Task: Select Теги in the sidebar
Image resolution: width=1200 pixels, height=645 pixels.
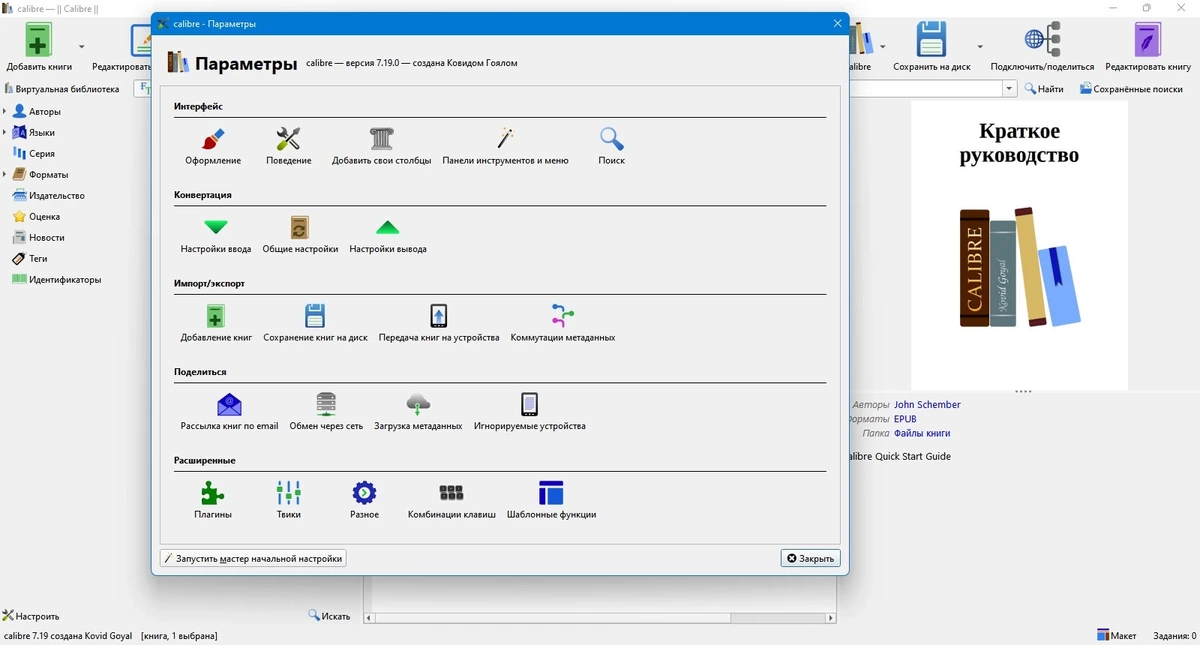Action: tap(37, 258)
